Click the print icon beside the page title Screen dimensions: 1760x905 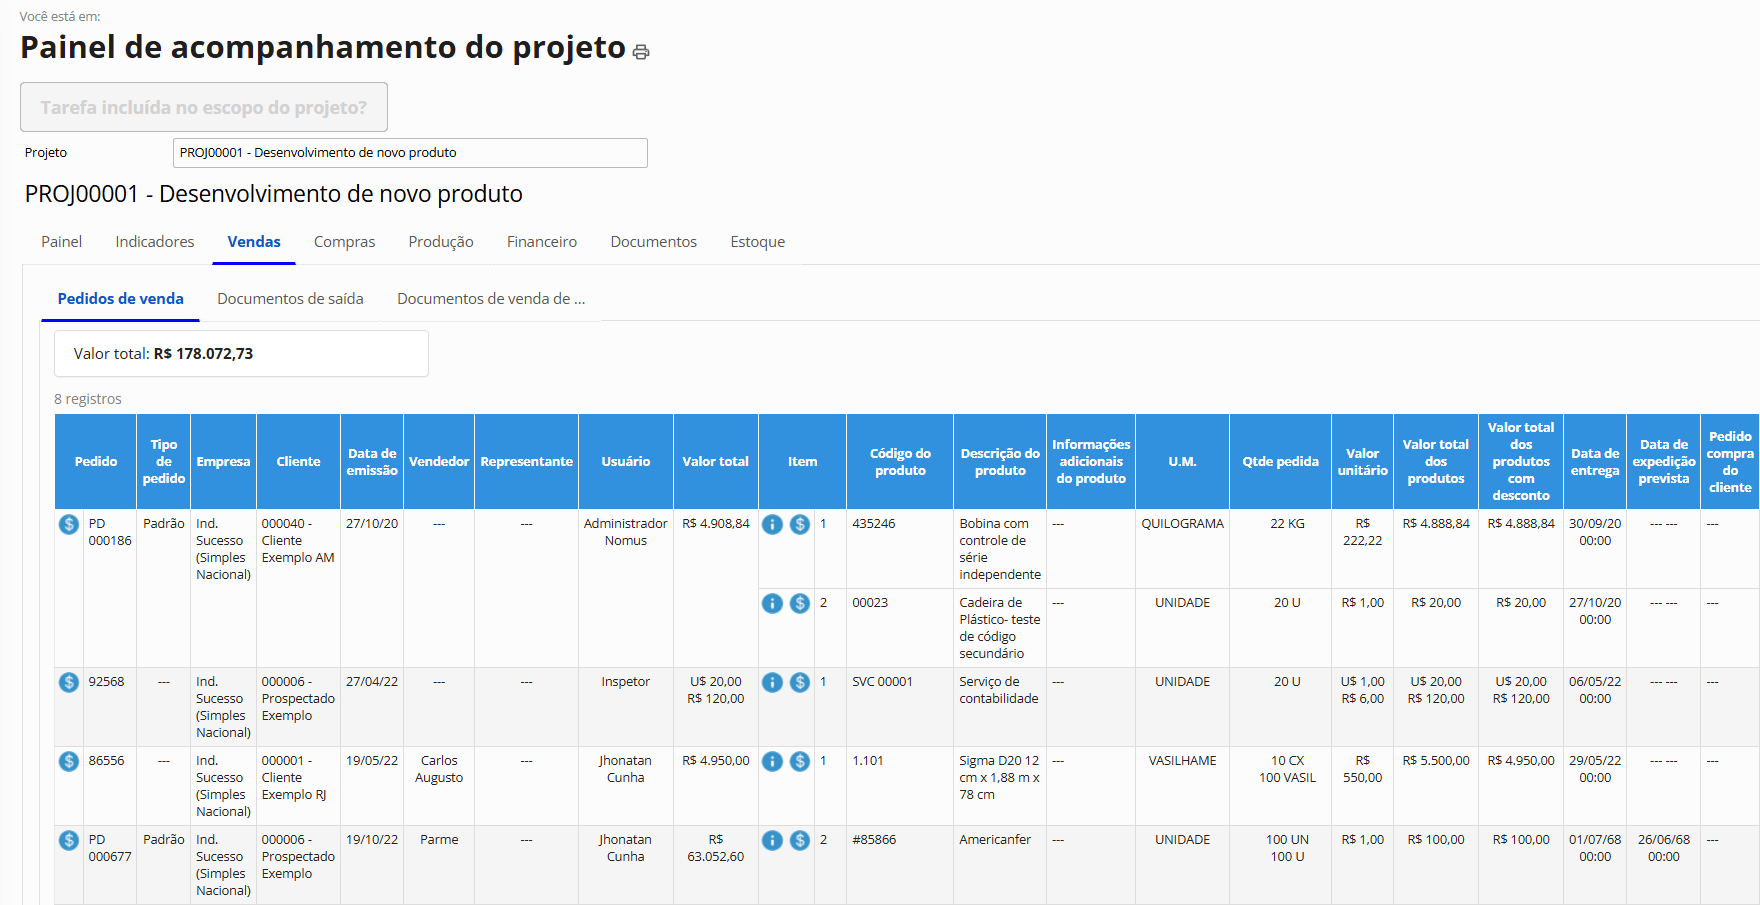pyautogui.click(x=641, y=52)
